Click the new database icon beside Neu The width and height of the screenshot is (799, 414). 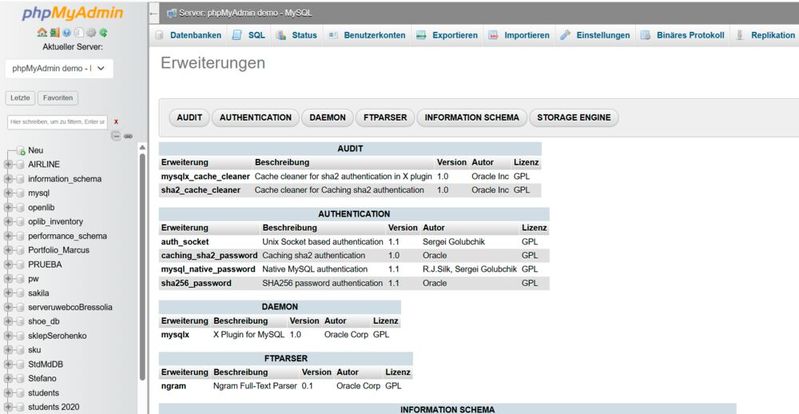[21, 151]
